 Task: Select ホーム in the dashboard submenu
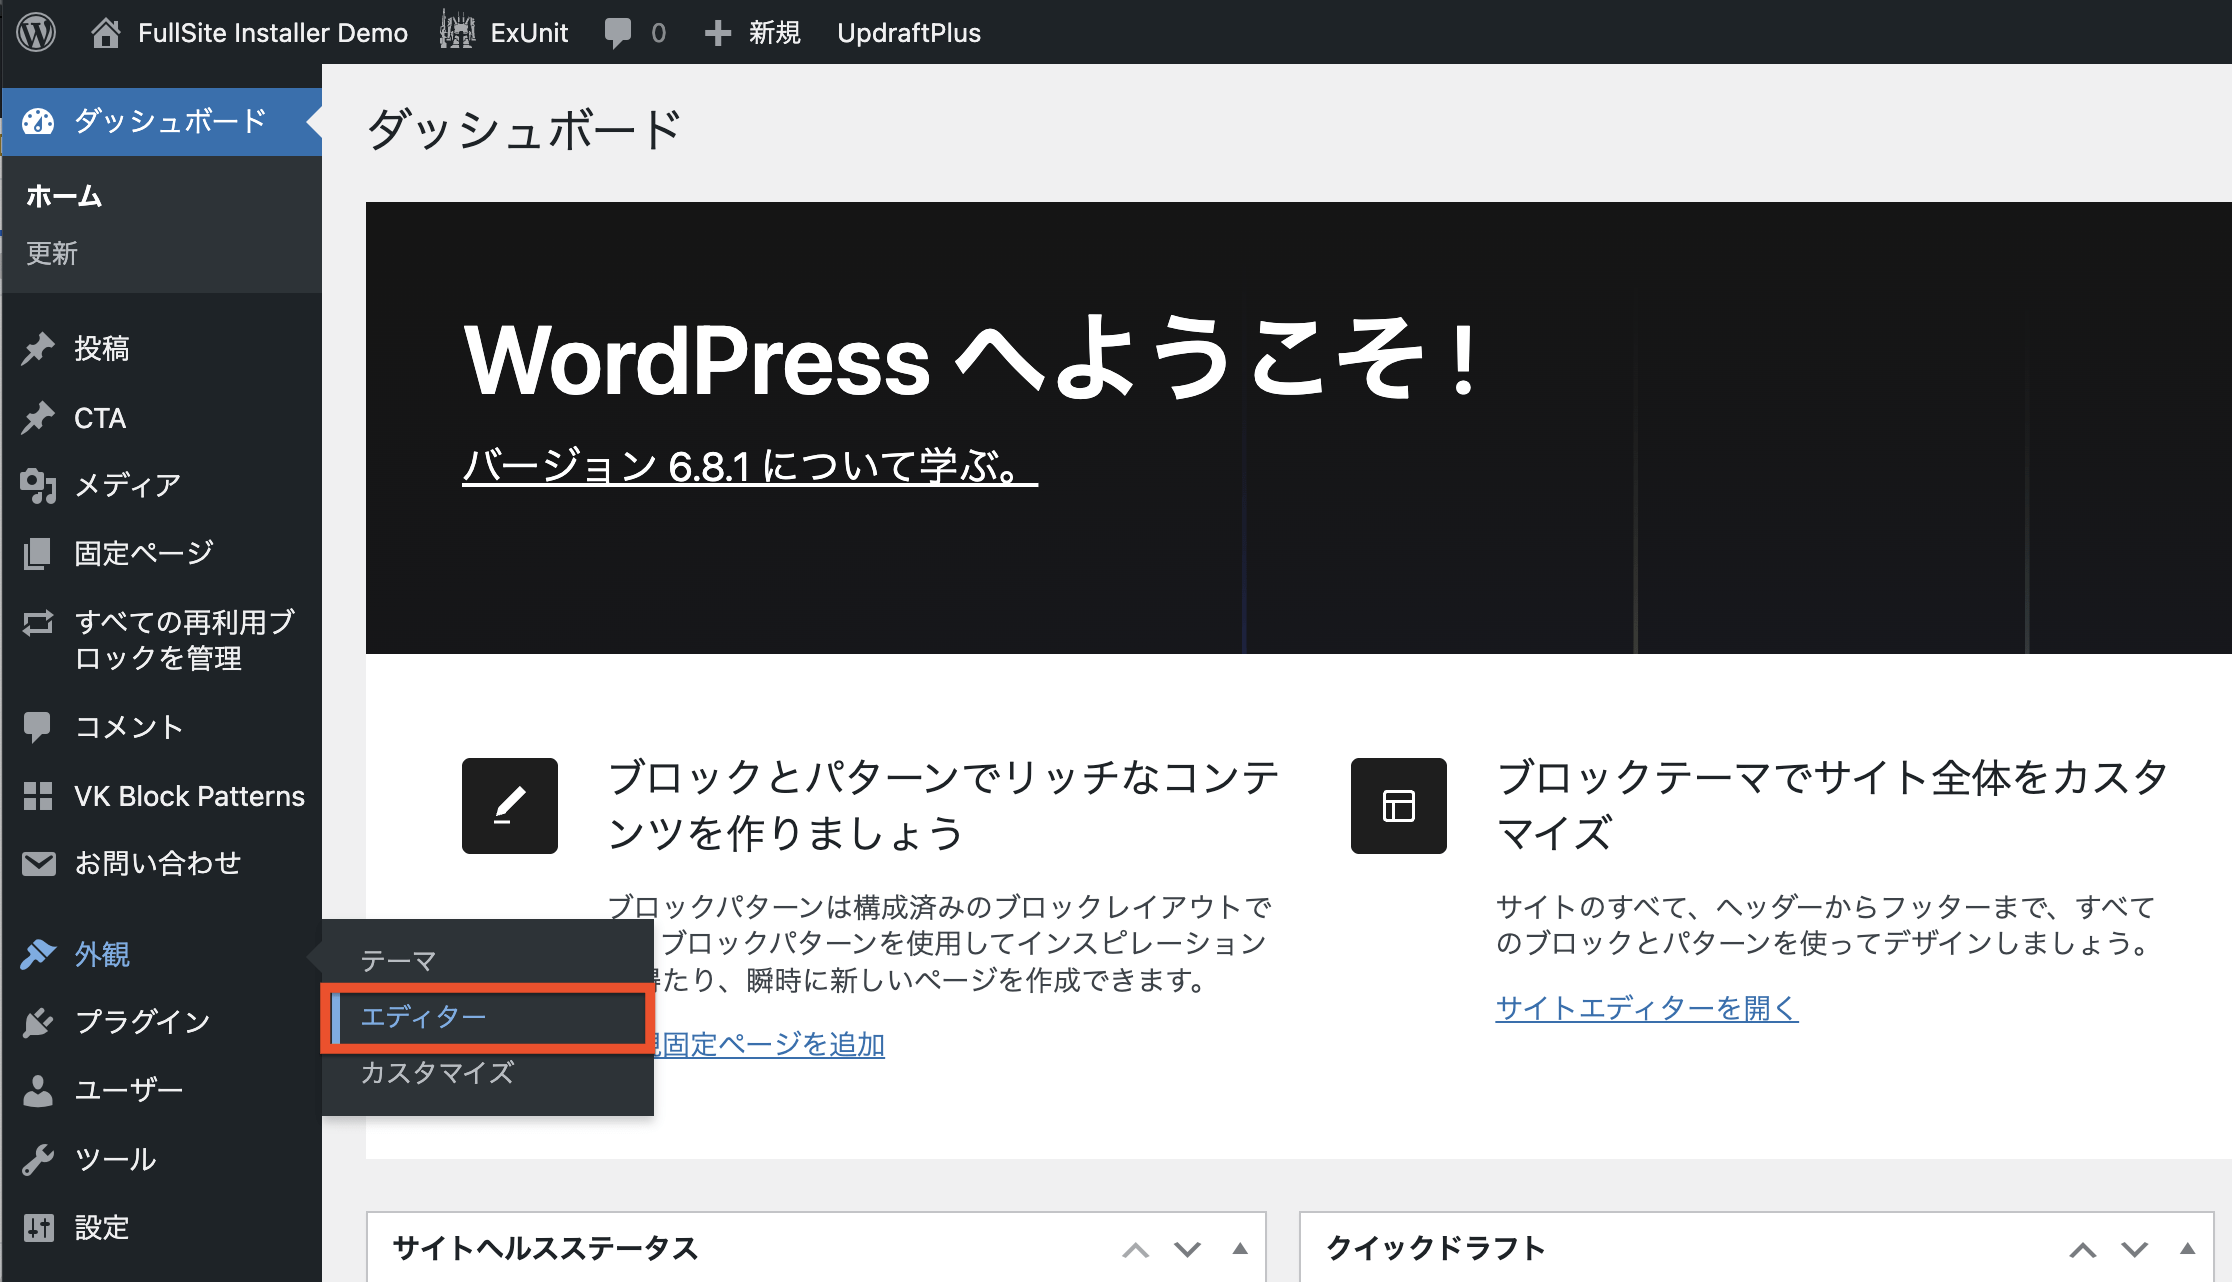[64, 196]
